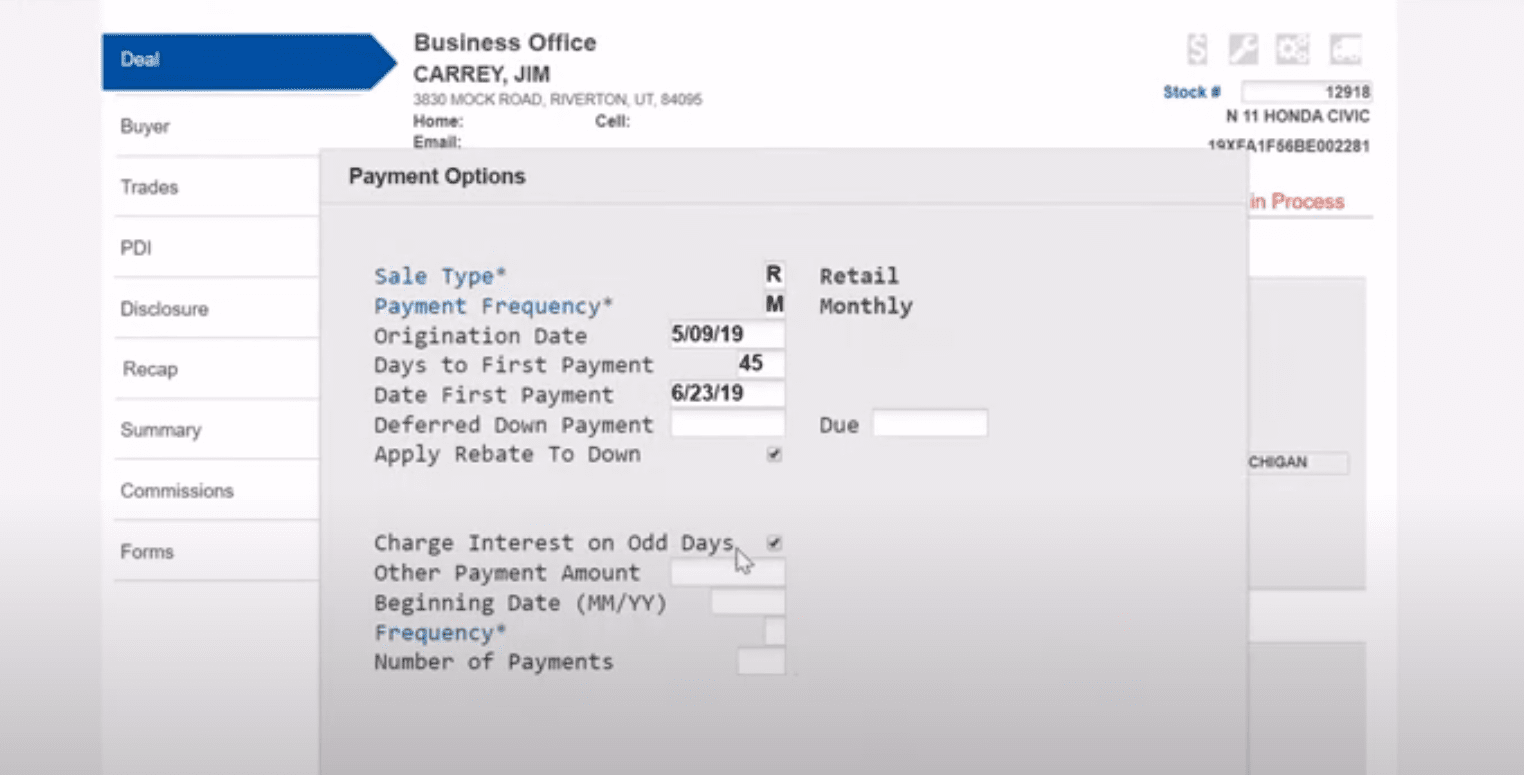Open the Payment Frequency selector
This screenshot has width=1524, height=775.
click(x=773, y=303)
